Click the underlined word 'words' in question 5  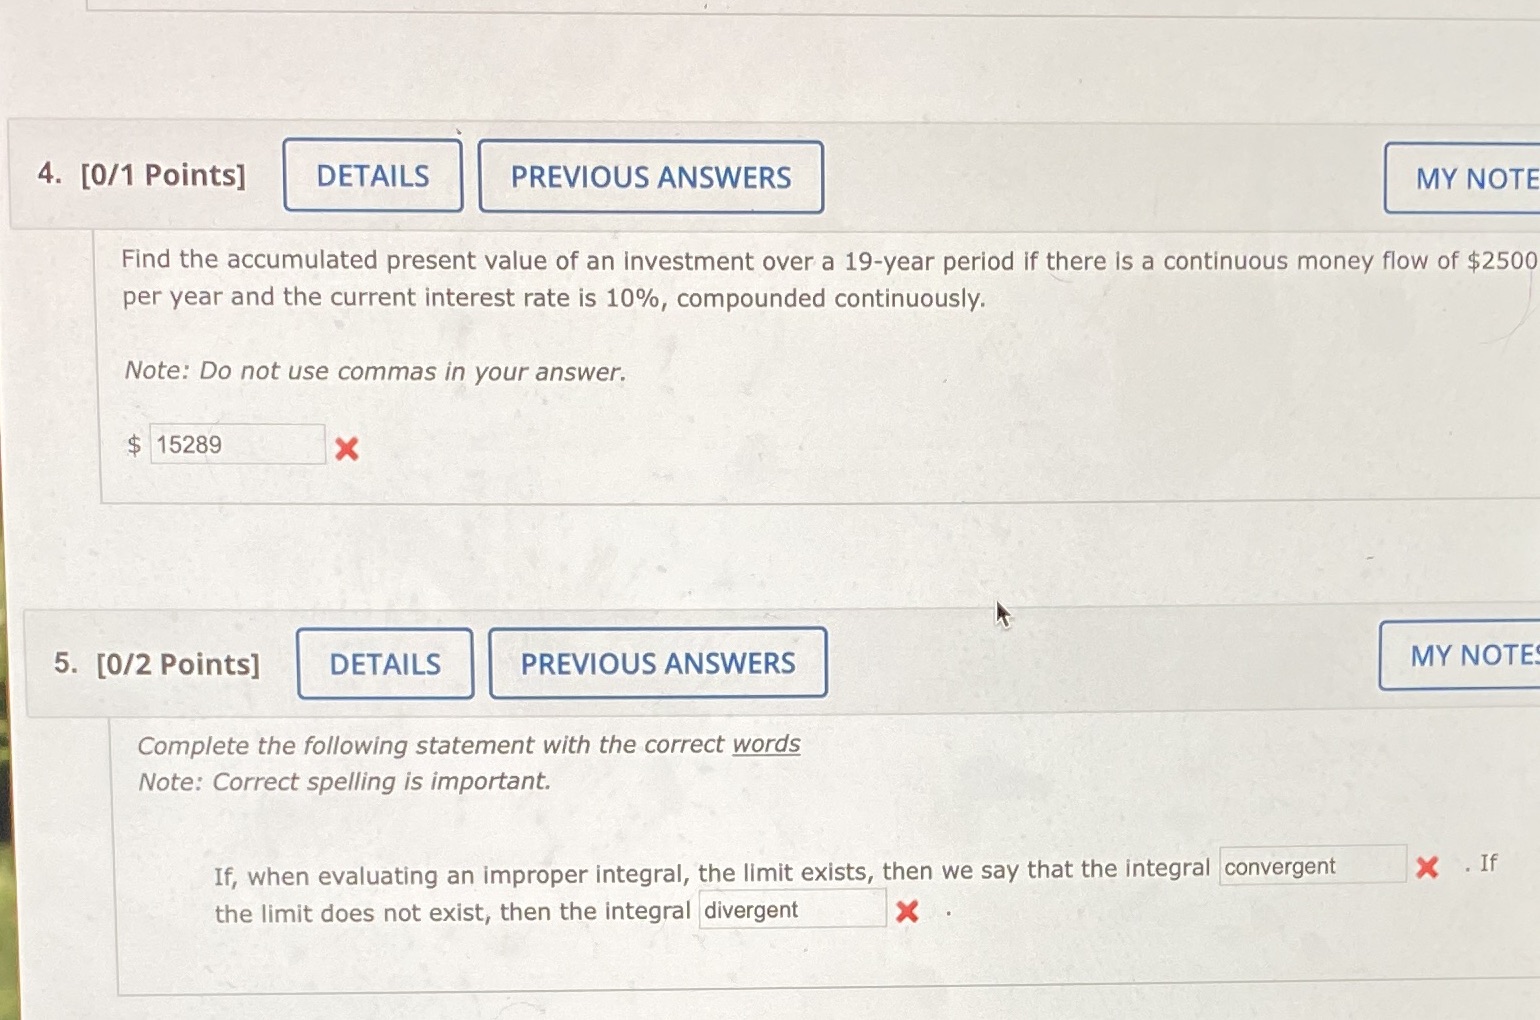pos(765,744)
